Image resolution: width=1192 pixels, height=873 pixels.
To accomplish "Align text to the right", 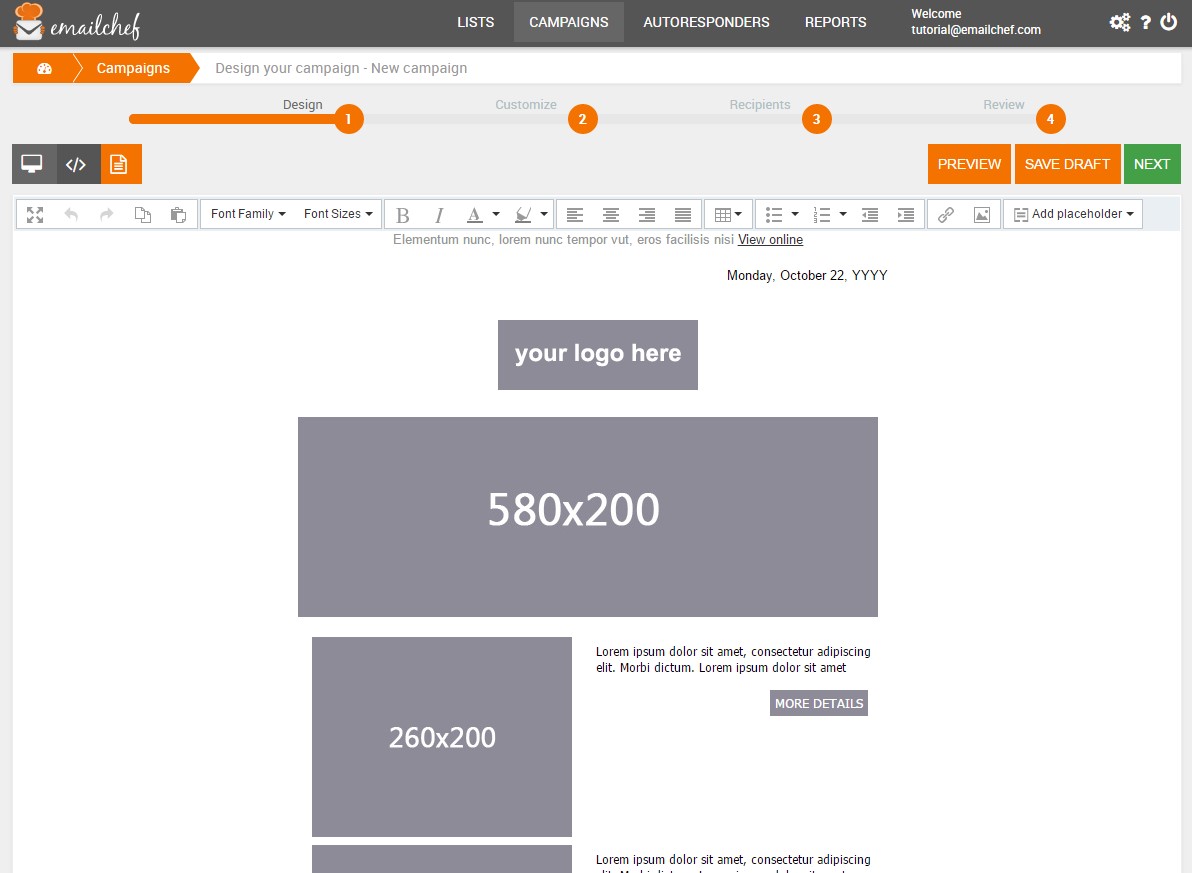I will tap(647, 215).
